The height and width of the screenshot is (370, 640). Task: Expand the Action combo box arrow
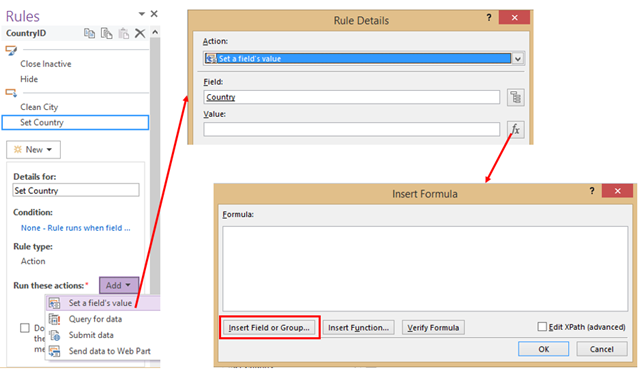coord(518,59)
